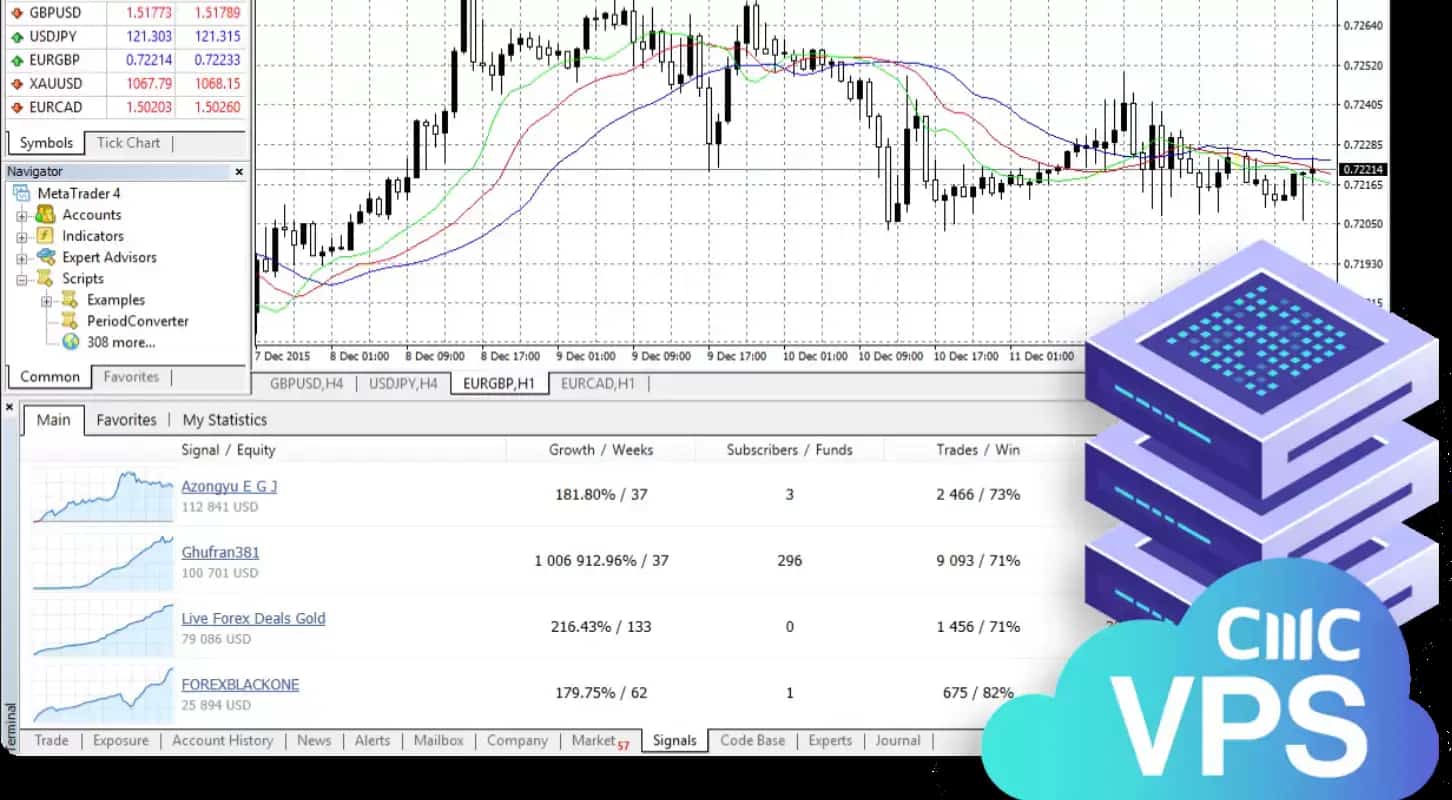Click the MetaTrader 4 root icon
The width and height of the screenshot is (1452, 800).
(22, 194)
